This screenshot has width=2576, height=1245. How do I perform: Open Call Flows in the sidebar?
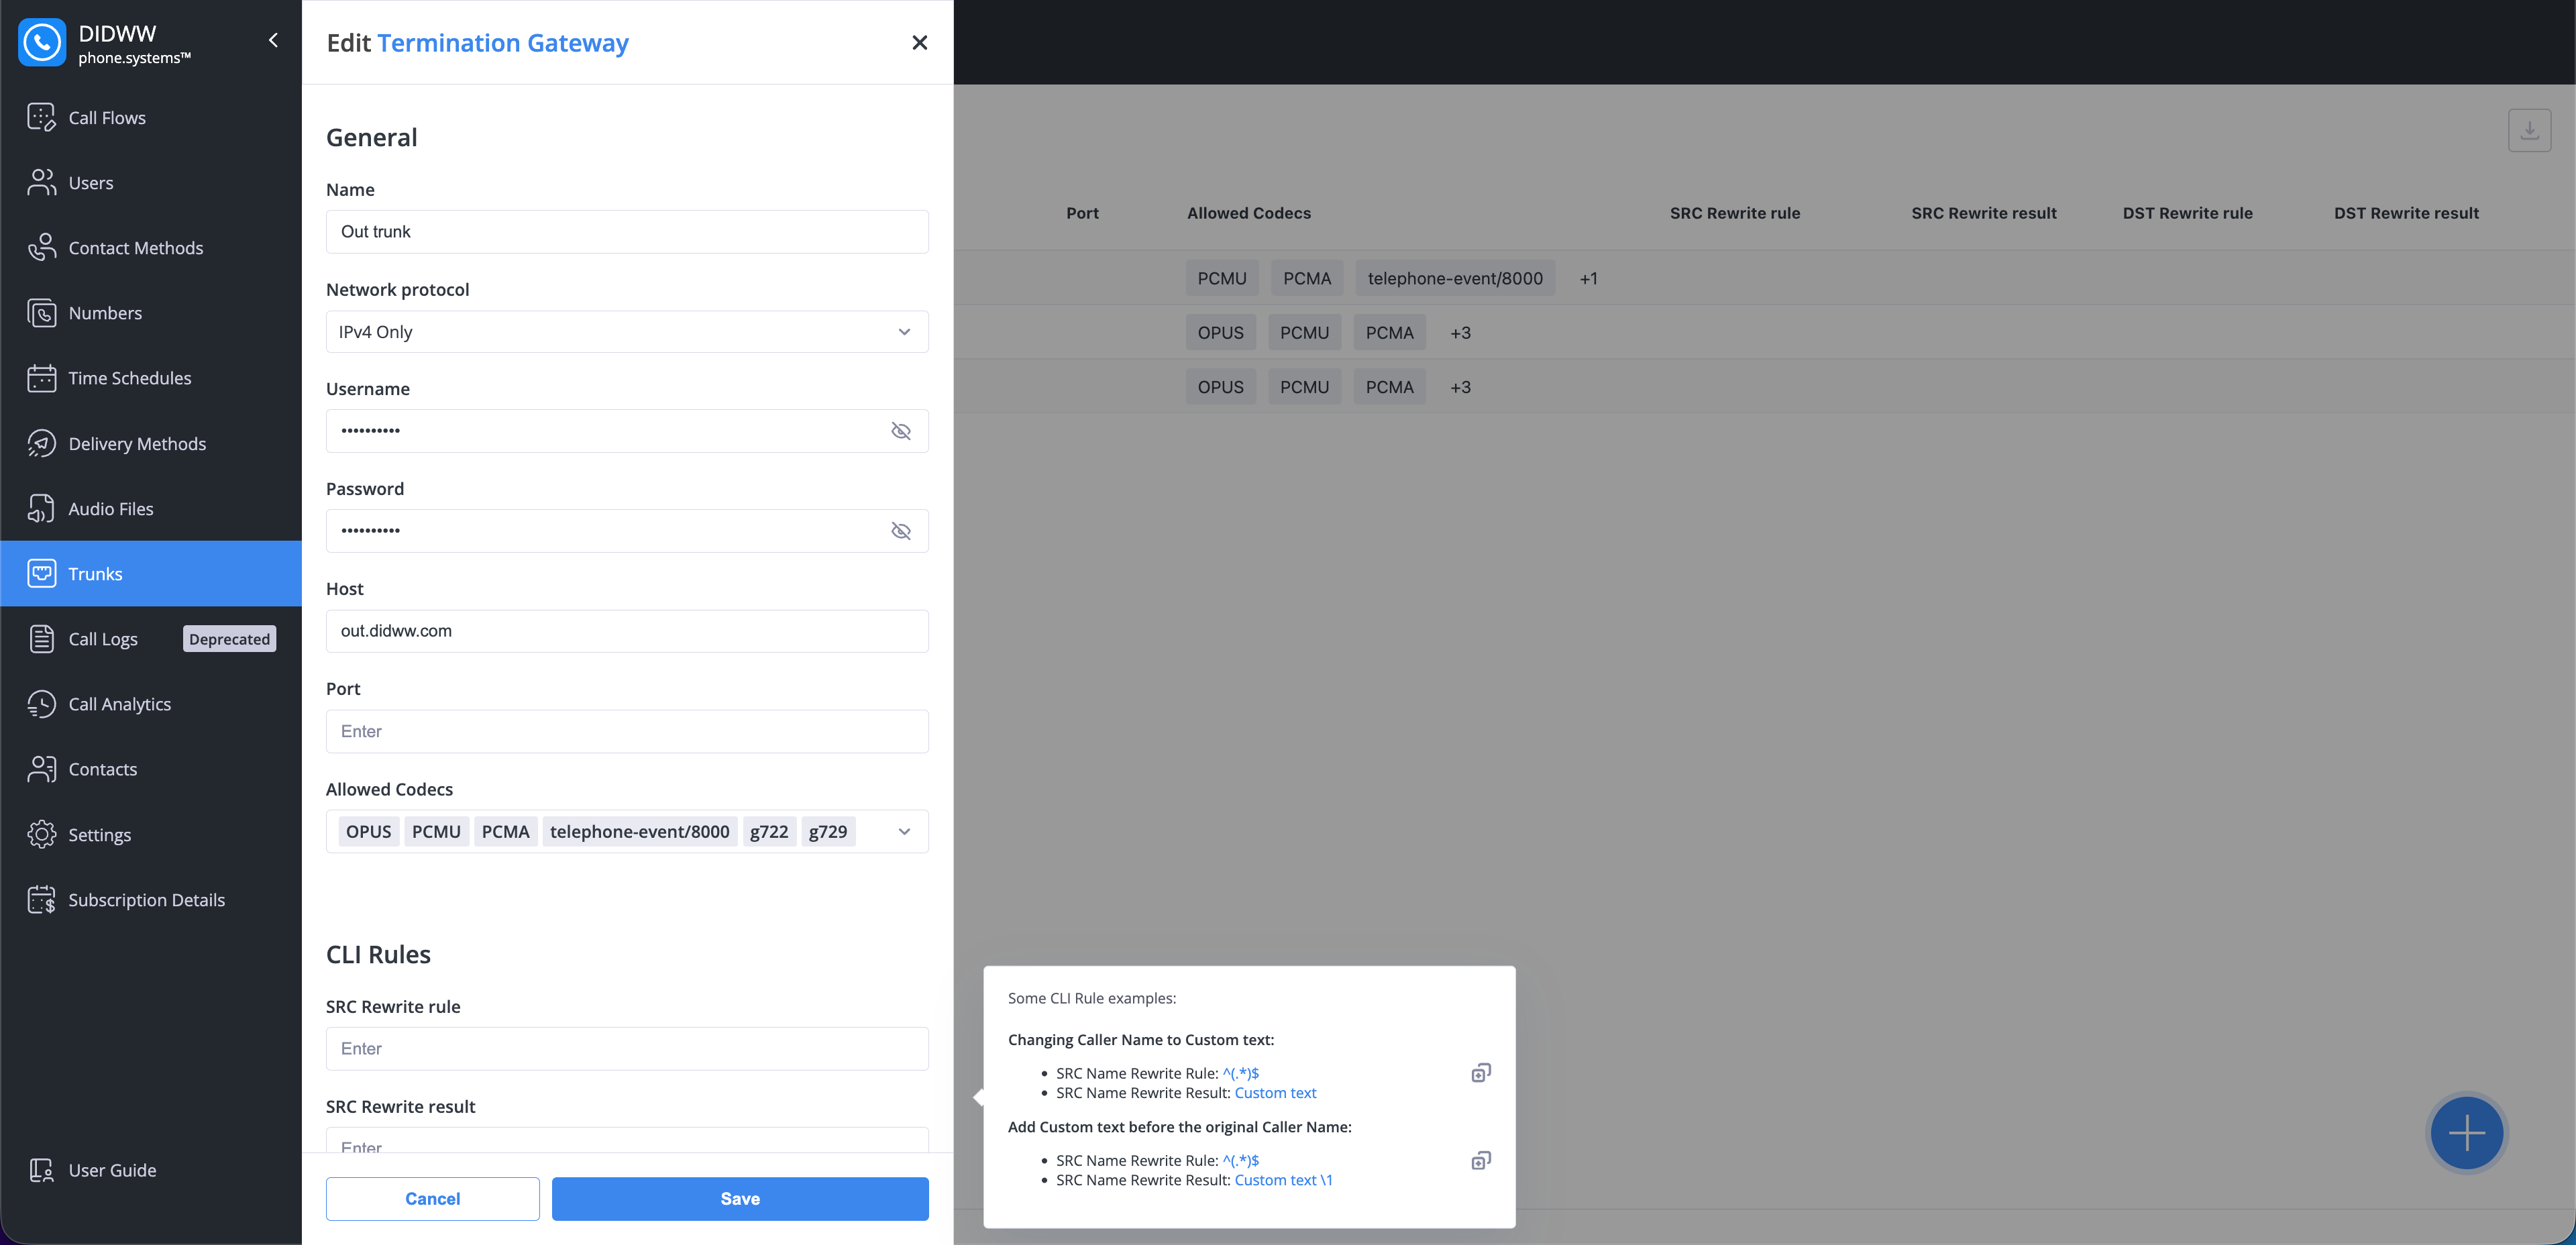coord(106,118)
